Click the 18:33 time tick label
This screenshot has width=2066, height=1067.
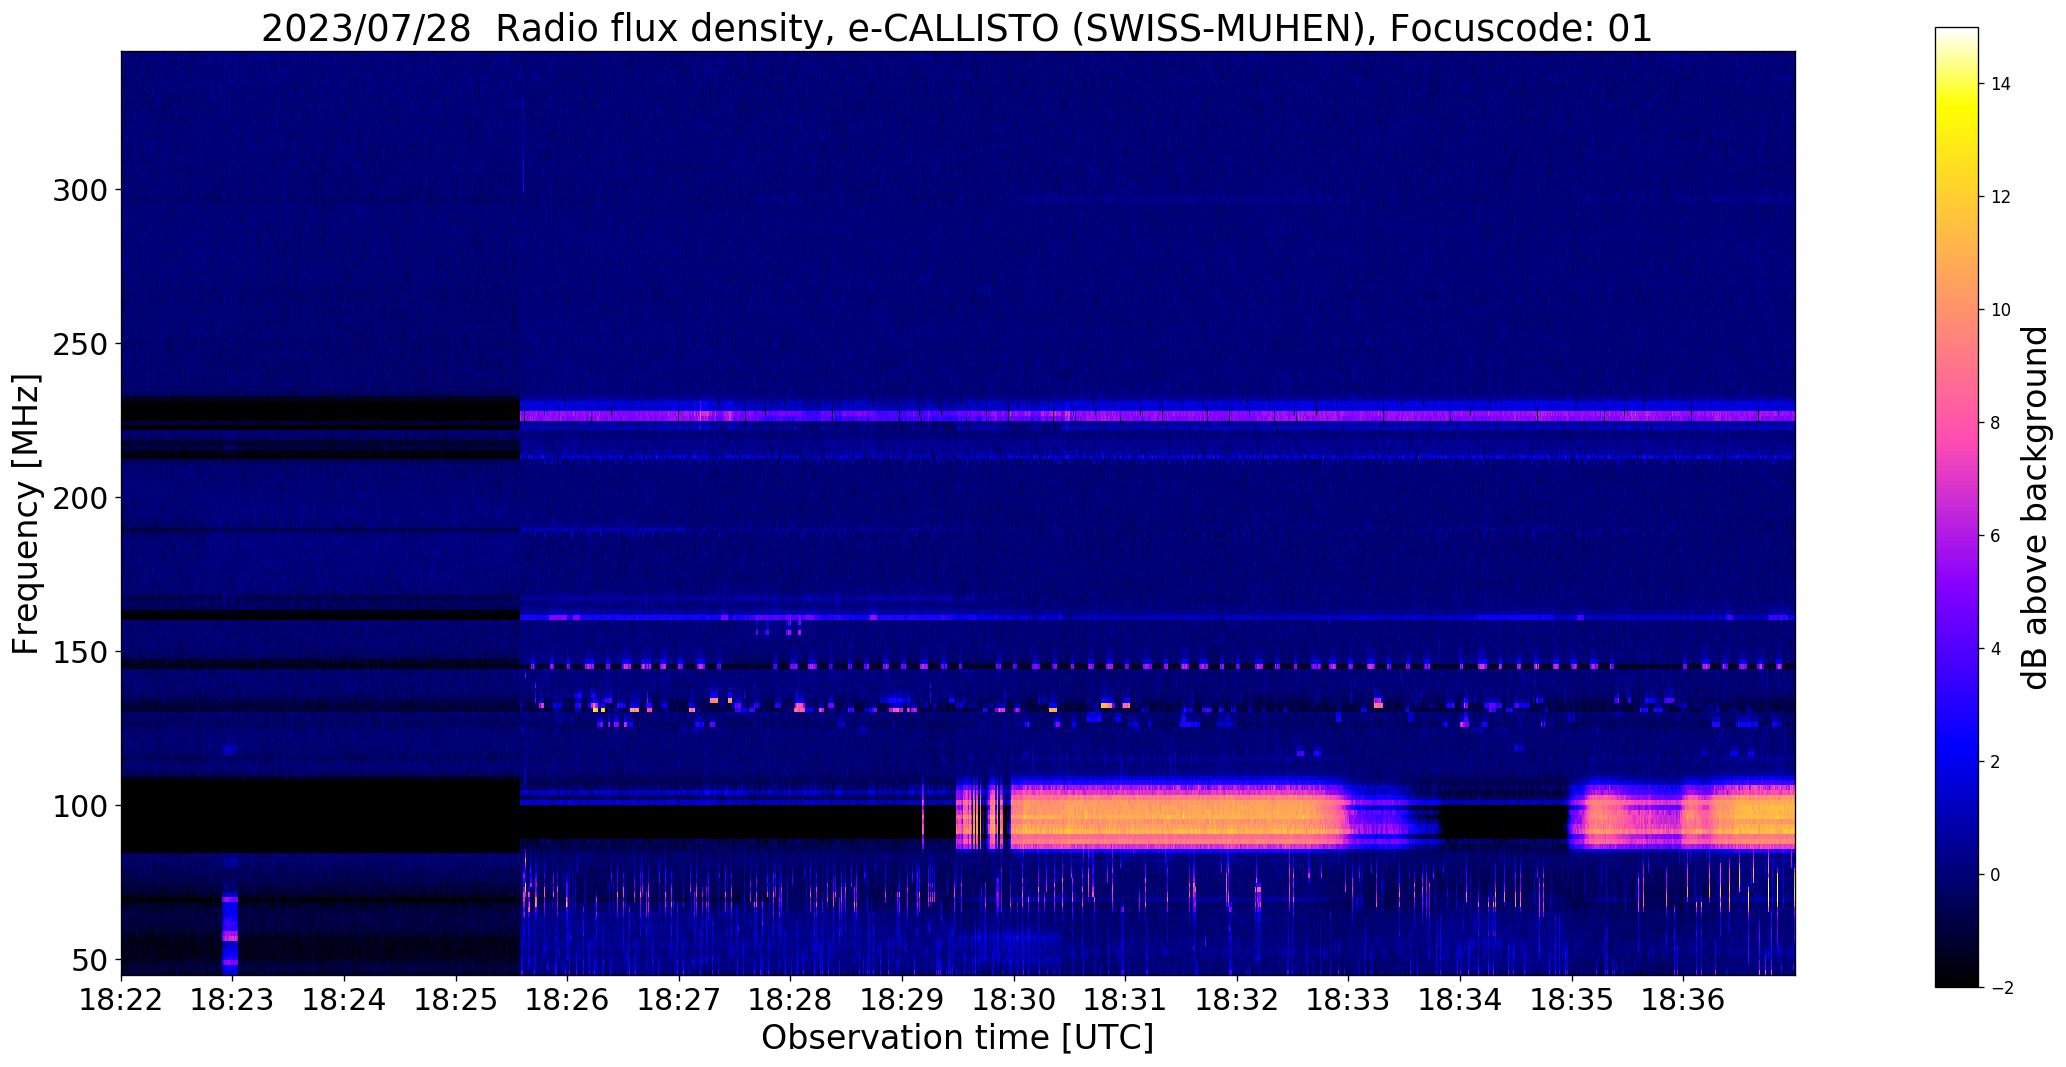pos(1349,1000)
